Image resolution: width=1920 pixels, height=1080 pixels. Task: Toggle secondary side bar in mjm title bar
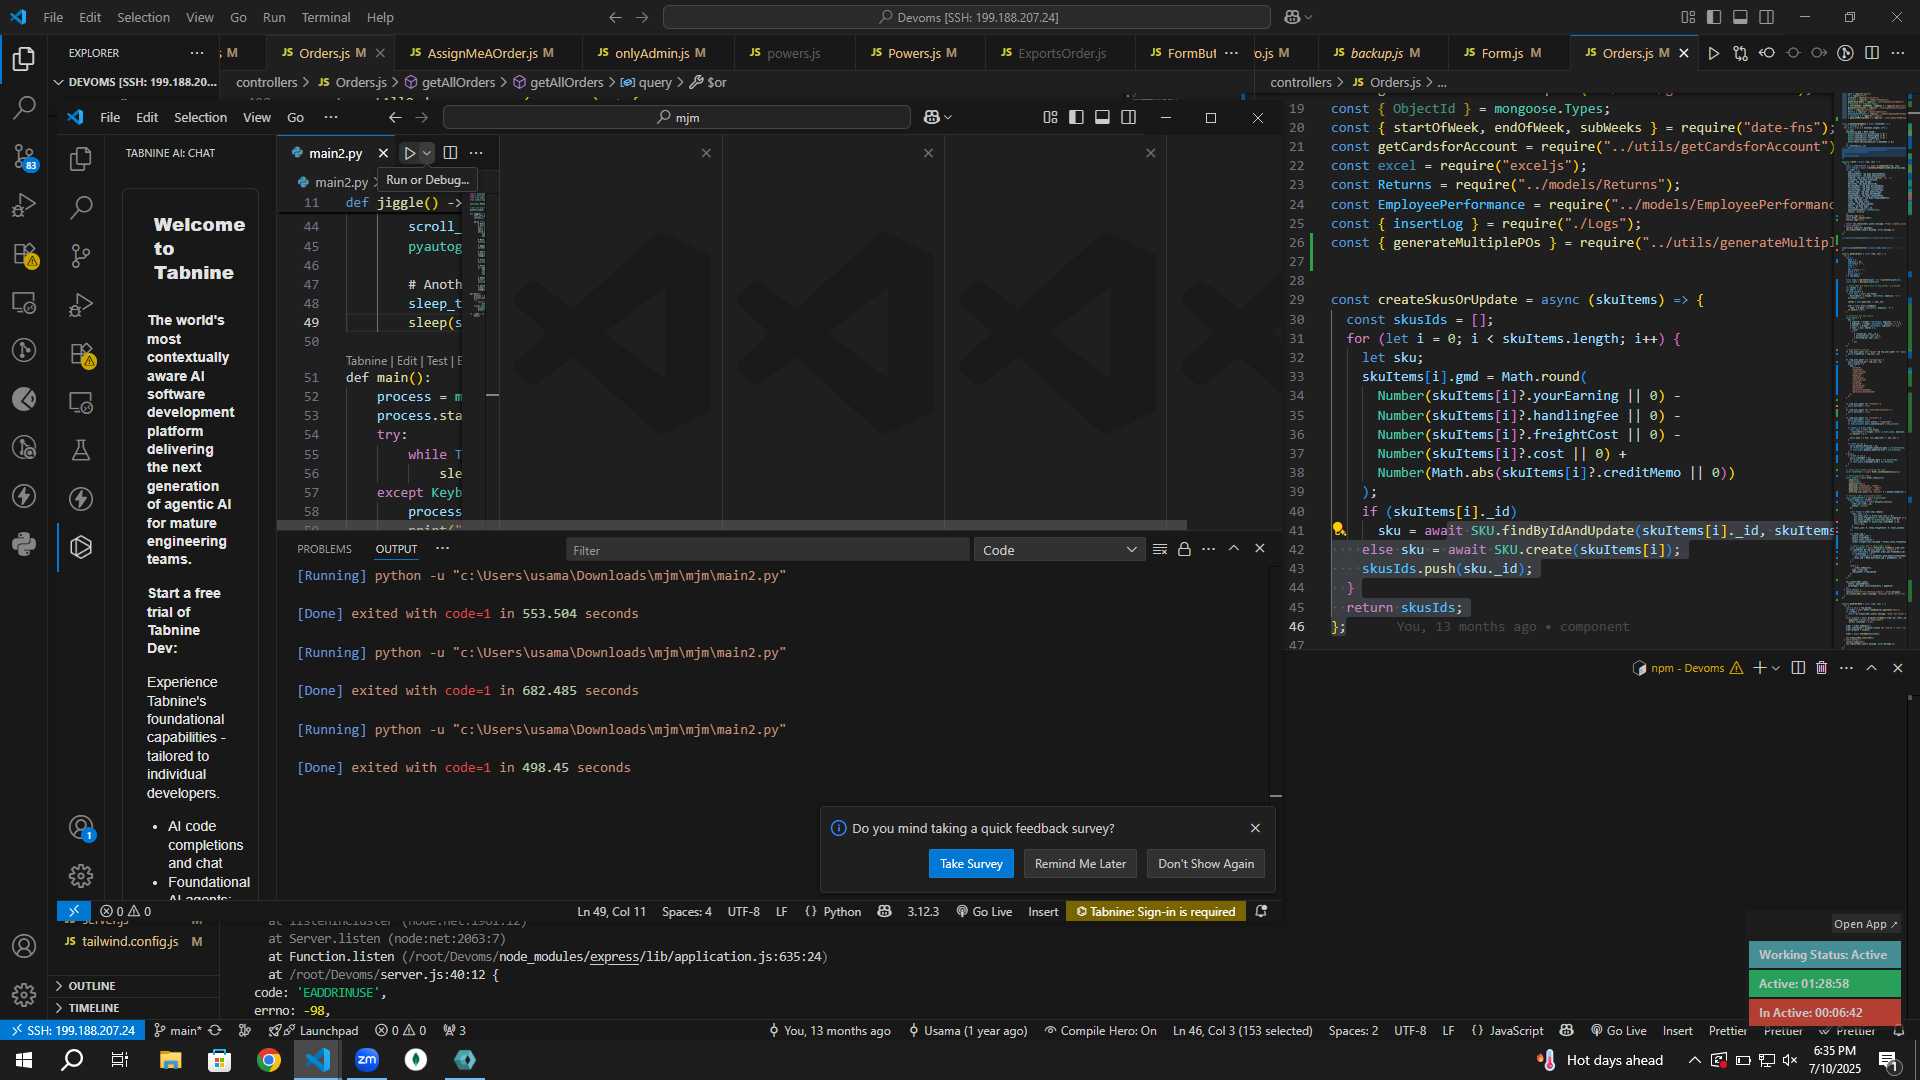point(1129,117)
